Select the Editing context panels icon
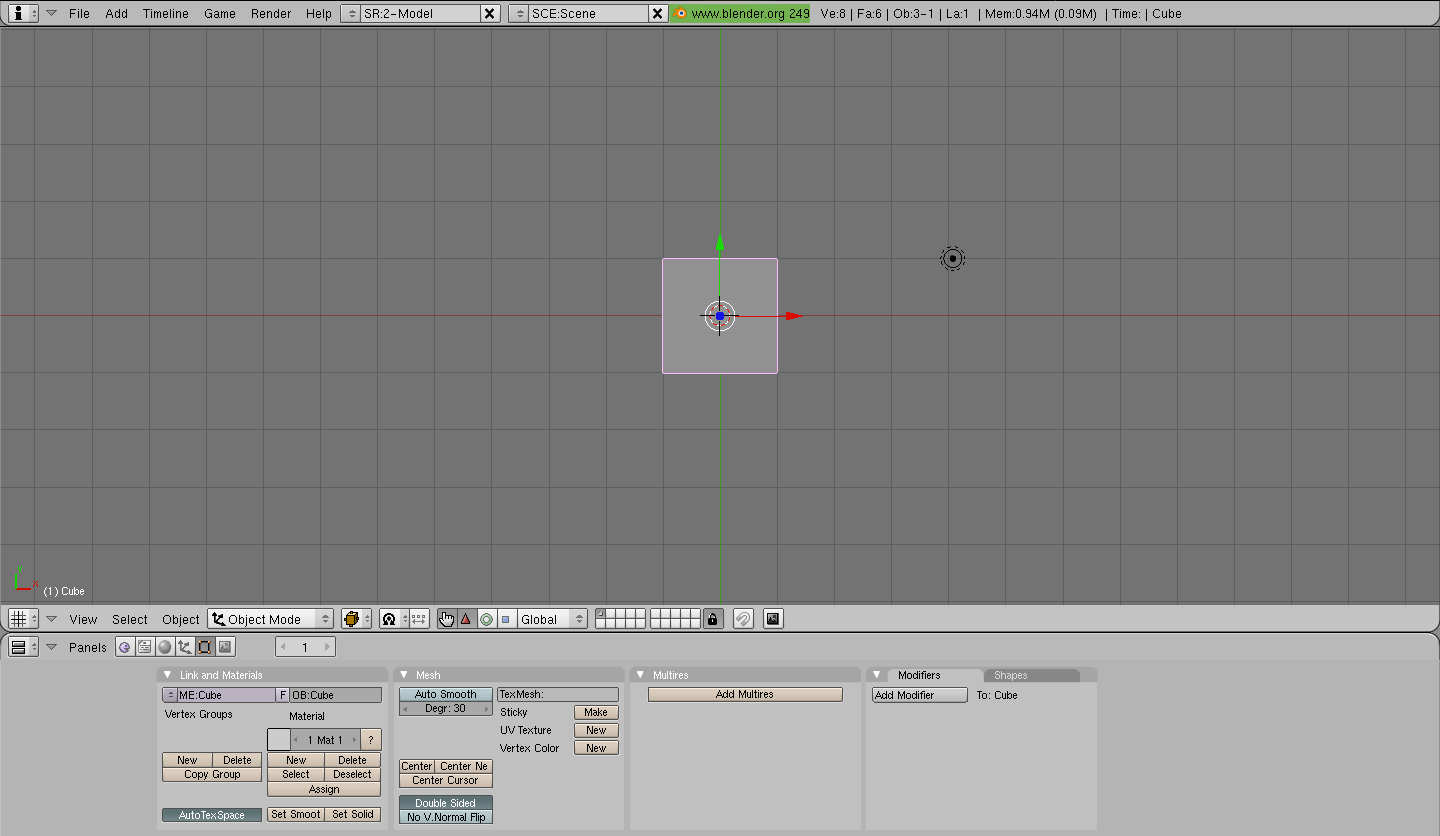1440x836 pixels. pyautogui.click(x=205, y=647)
